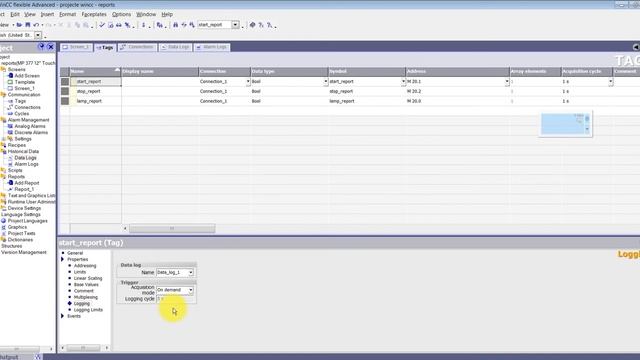Open the Edit menu
640x360 pixels.
(15, 14)
